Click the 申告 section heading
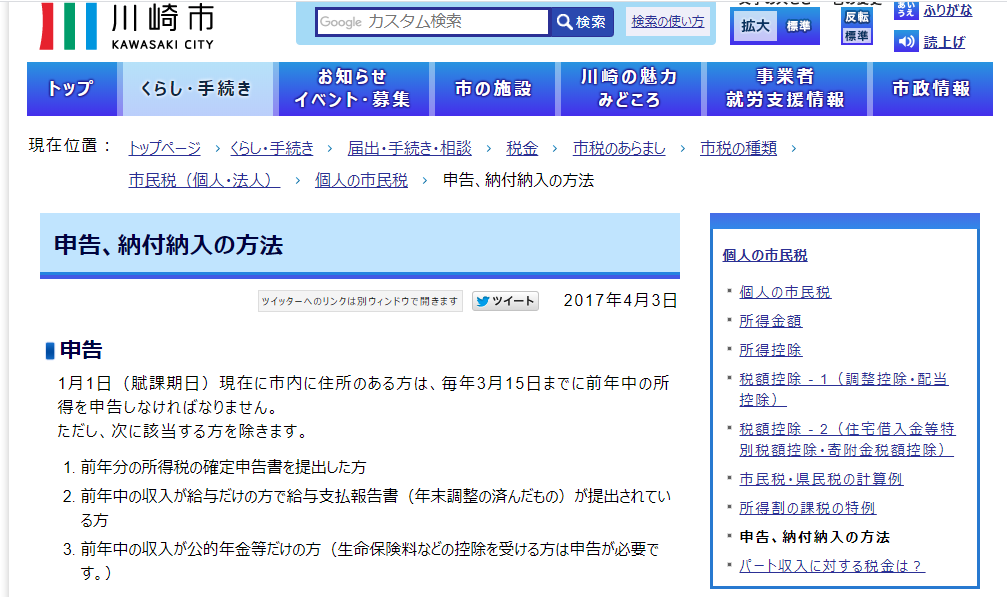The height and width of the screenshot is (597, 1007). tap(81, 350)
